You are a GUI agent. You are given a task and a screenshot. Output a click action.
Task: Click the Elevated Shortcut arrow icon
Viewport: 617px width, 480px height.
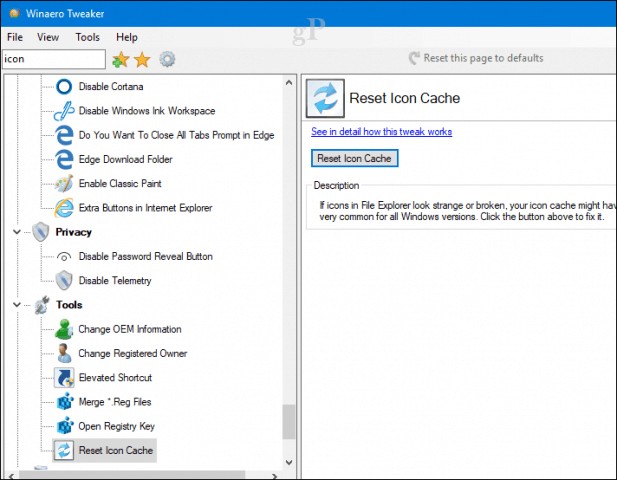coord(64,378)
